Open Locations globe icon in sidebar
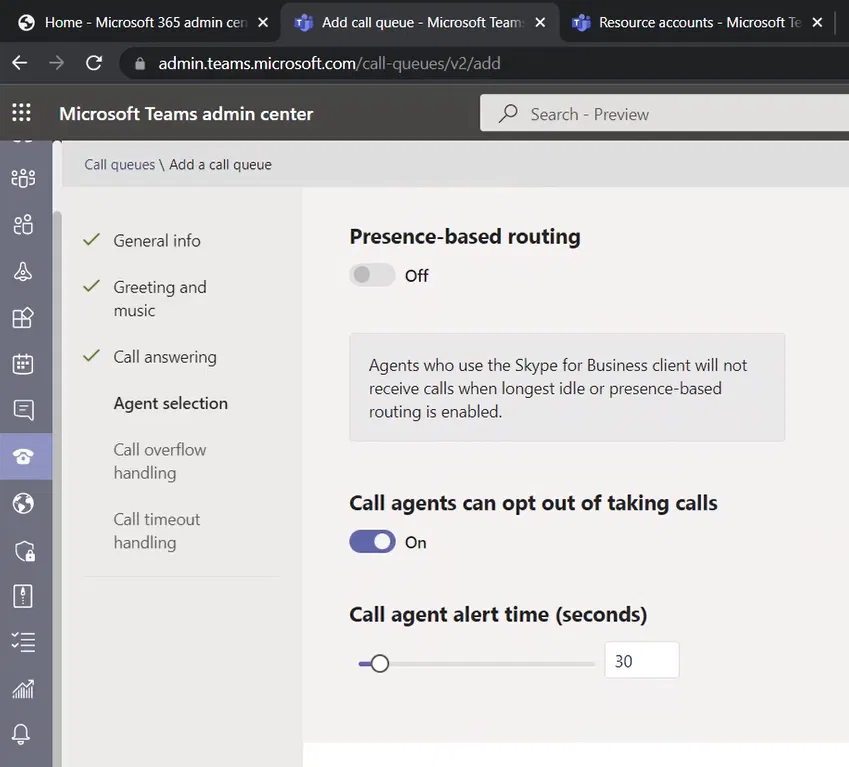This screenshot has width=849, height=767. click(x=22, y=503)
